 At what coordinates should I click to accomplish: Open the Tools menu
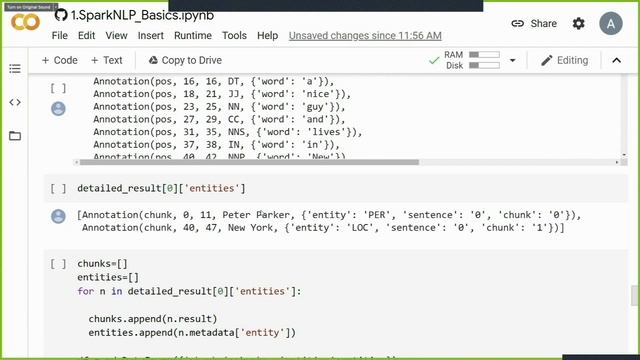click(234, 36)
